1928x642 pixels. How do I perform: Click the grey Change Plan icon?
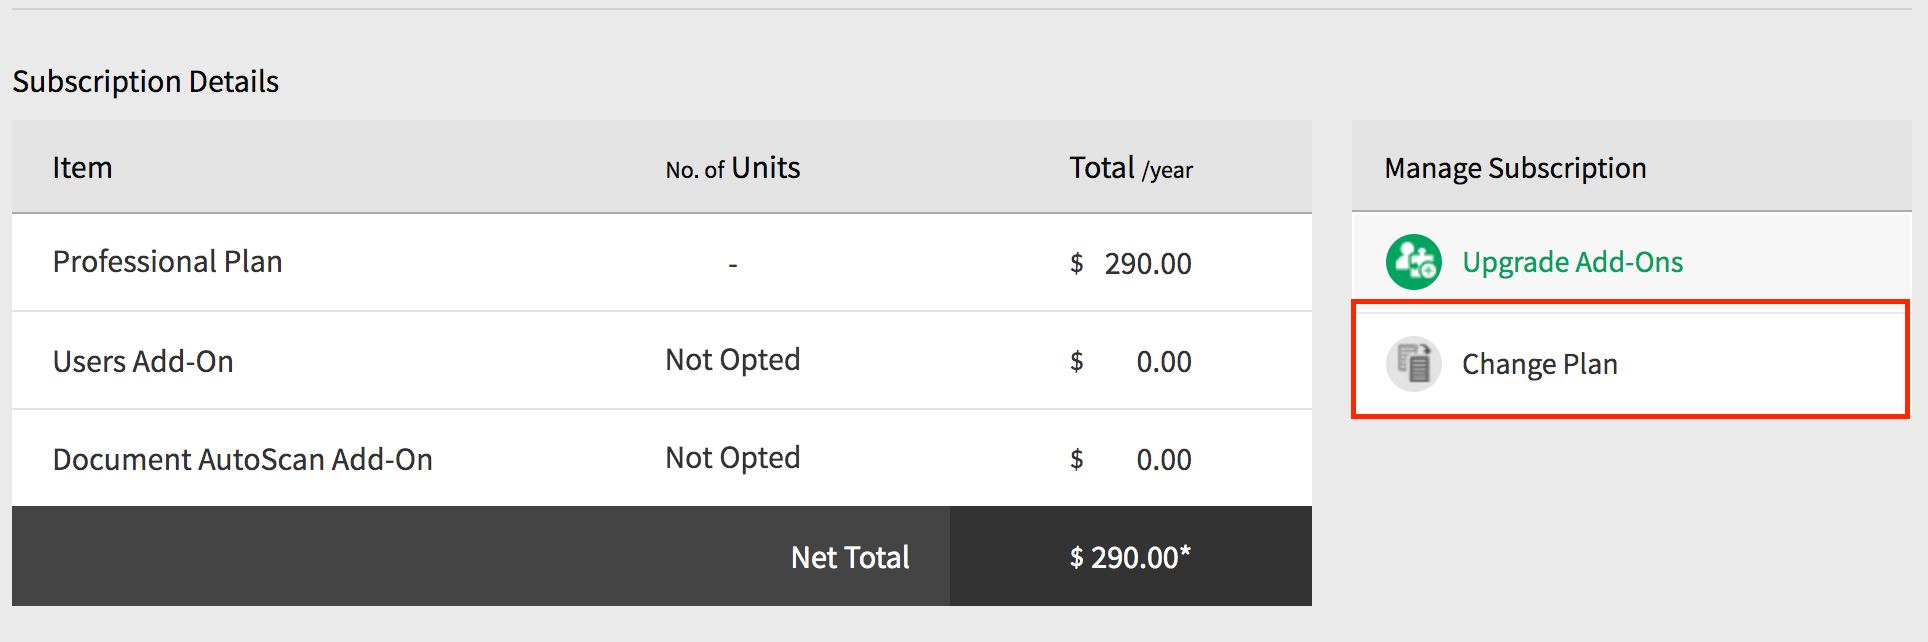coord(1413,363)
